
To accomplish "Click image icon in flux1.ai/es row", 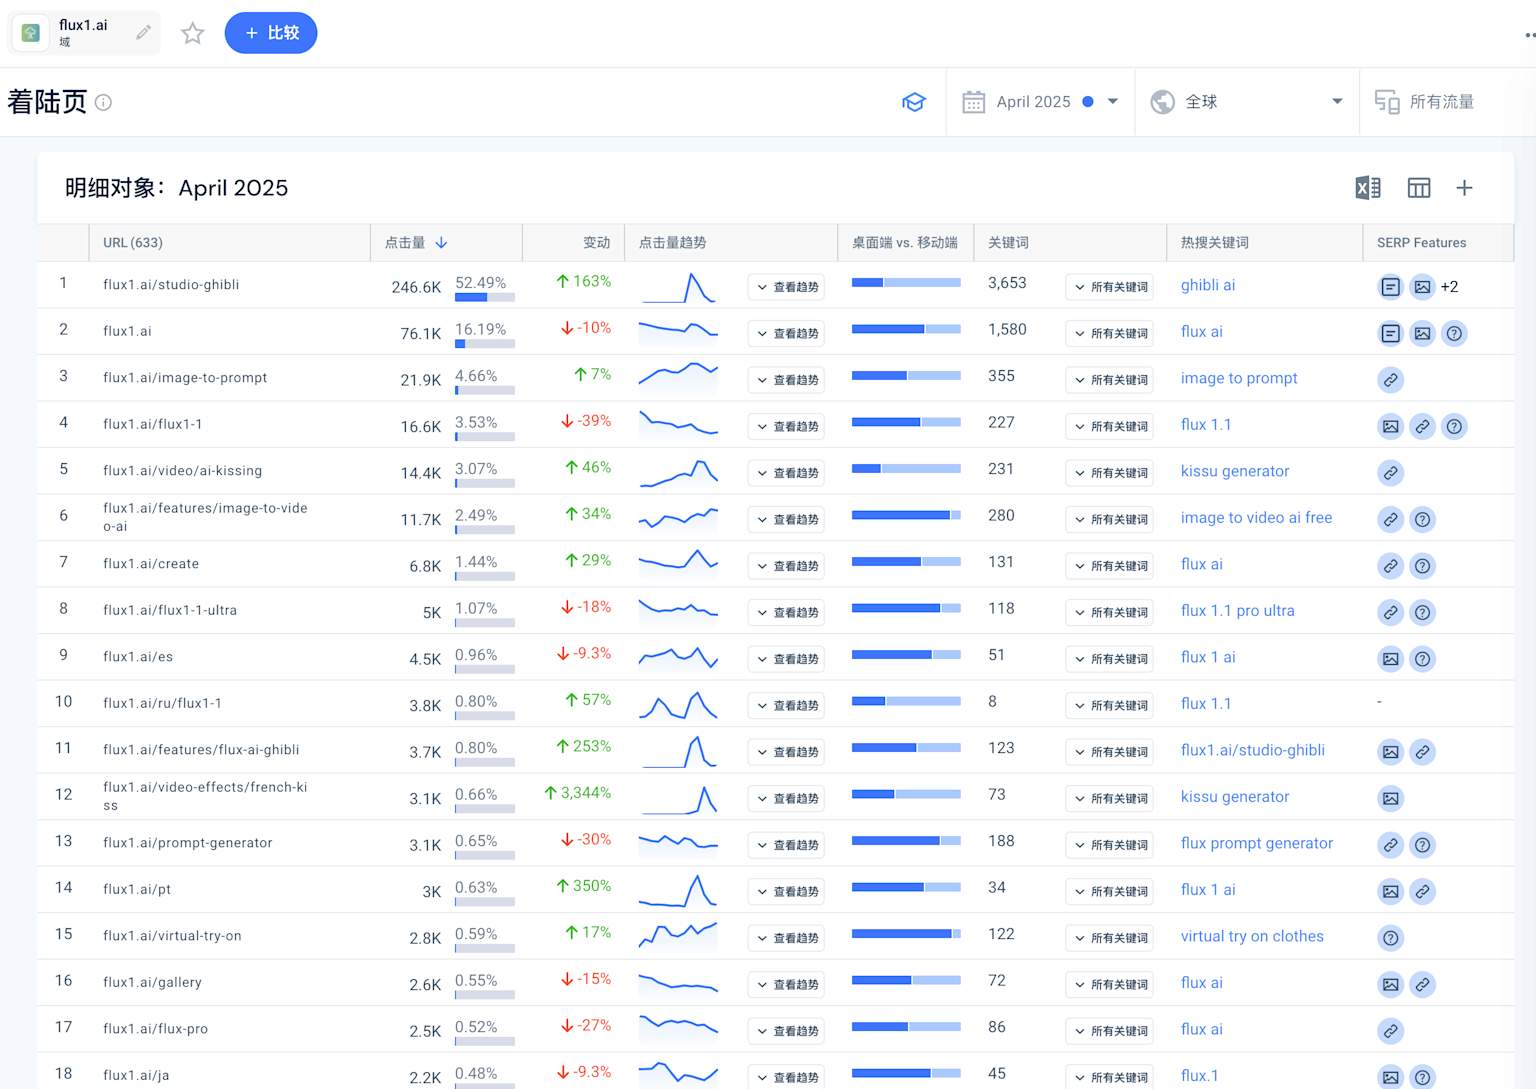I will pyautogui.click(x=1391, y=659).
